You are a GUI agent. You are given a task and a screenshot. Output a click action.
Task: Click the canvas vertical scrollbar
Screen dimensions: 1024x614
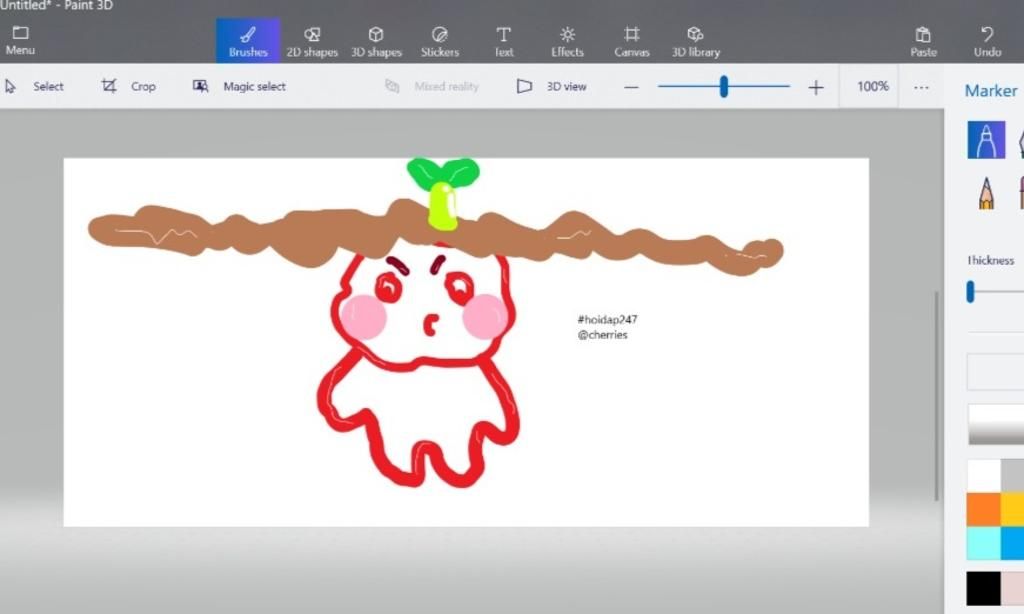936,396
